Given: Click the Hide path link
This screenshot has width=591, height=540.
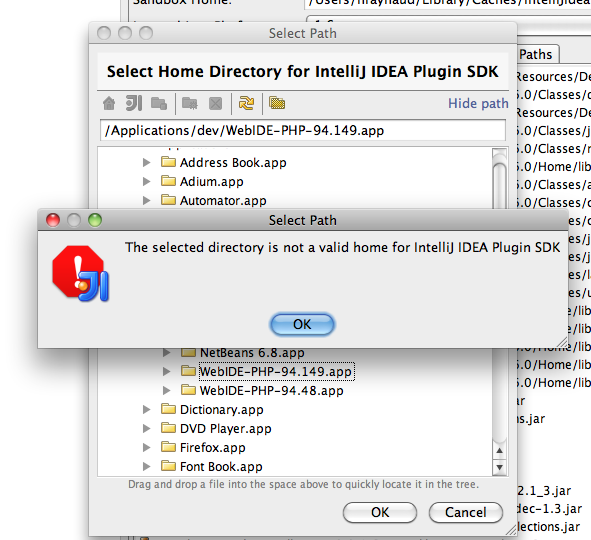Looking at the screenshot, I should point(478,103).
